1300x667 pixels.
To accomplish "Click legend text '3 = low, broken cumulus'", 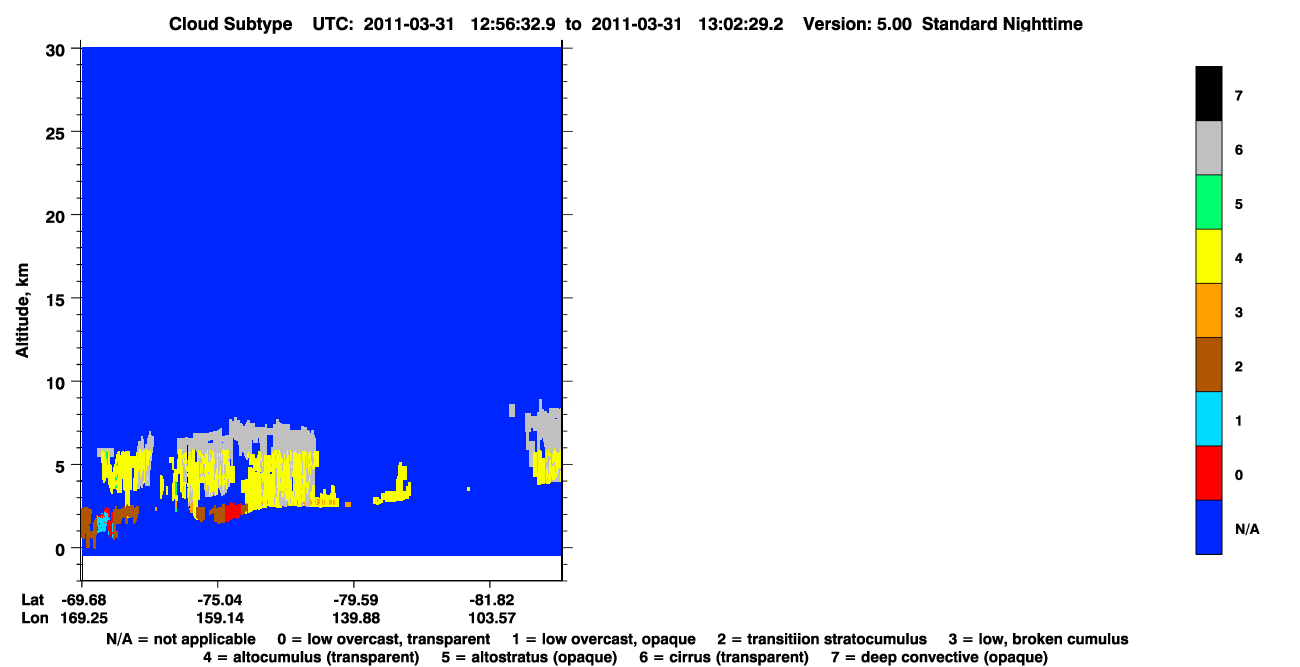I will [x=1038, y=639].
